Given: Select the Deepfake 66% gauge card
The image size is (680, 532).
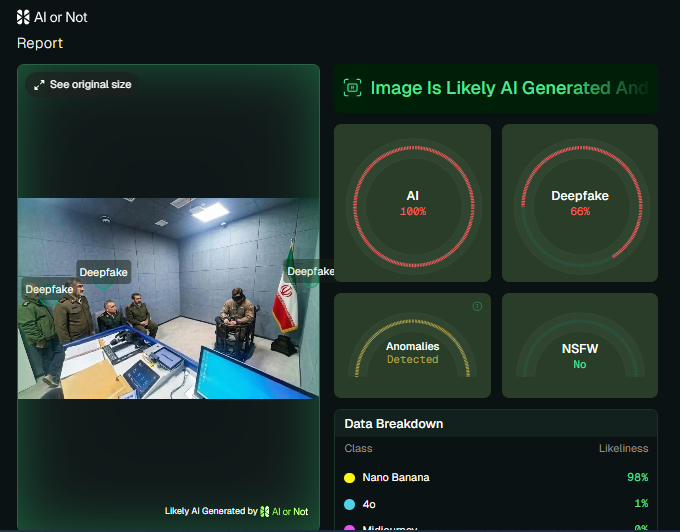Looking at the screenshot, I should point(579,203).
